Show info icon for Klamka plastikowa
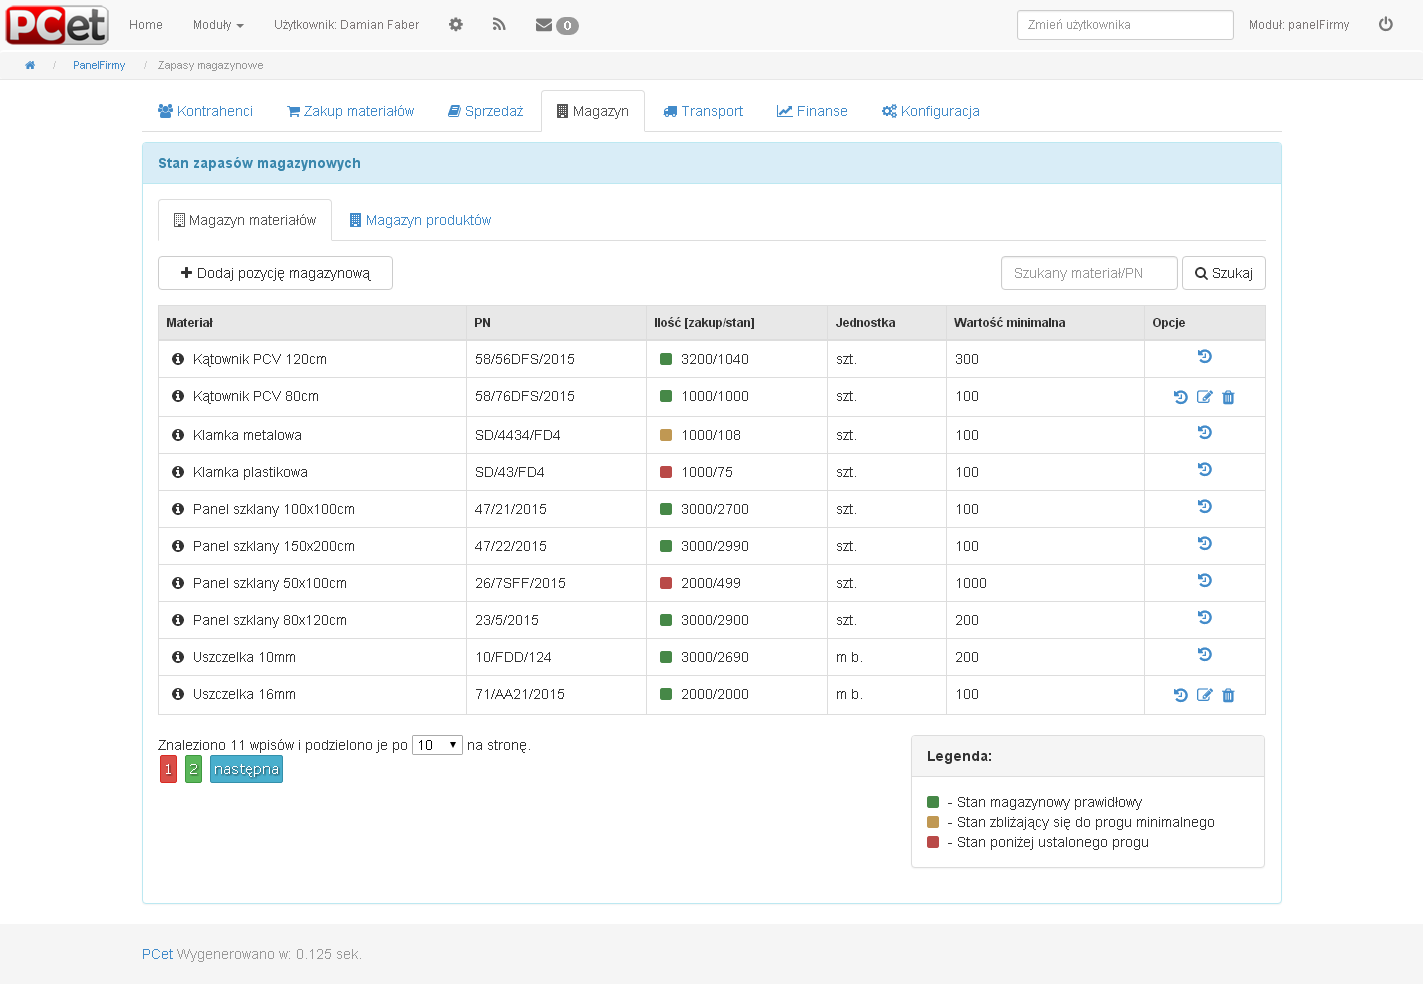The width and height of the screenshot is (1423, 984). [178, 472]
